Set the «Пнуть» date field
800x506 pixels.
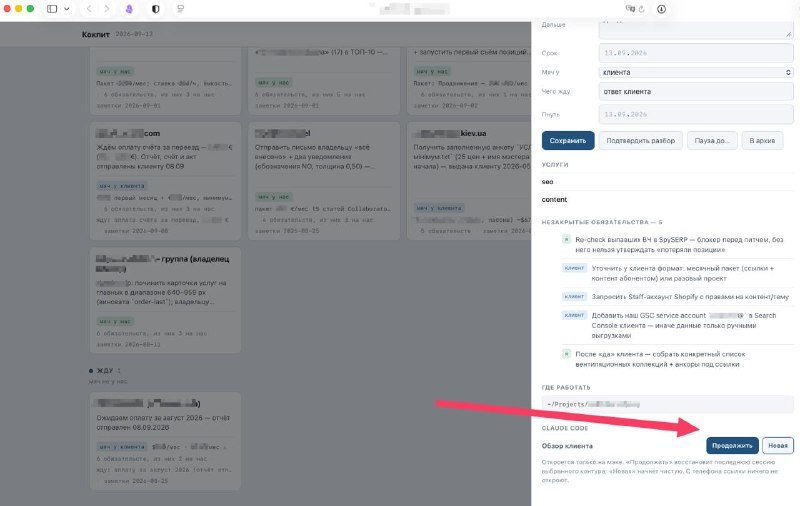click(x=696, y=114)
